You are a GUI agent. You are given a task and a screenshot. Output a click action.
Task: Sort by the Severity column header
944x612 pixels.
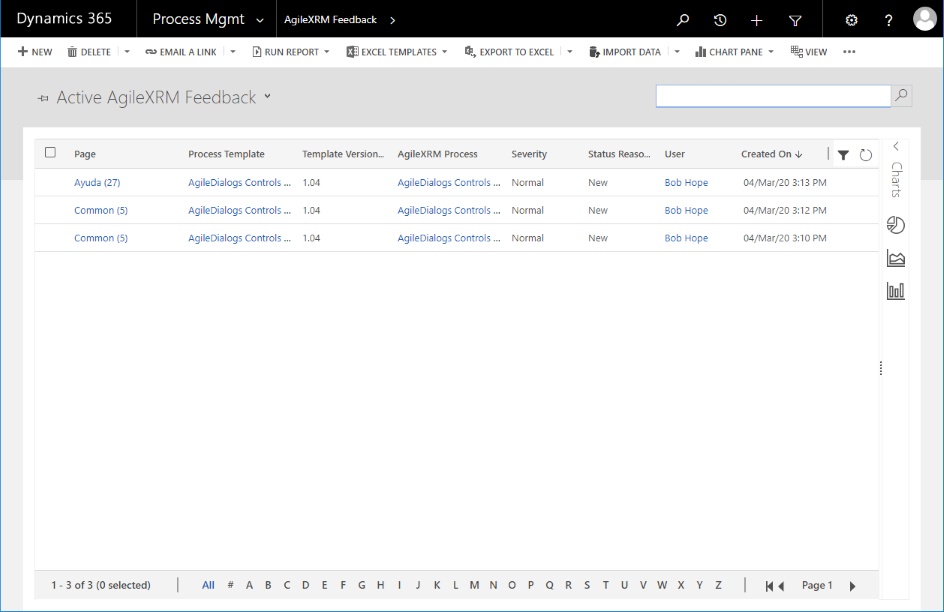[529, 154]
